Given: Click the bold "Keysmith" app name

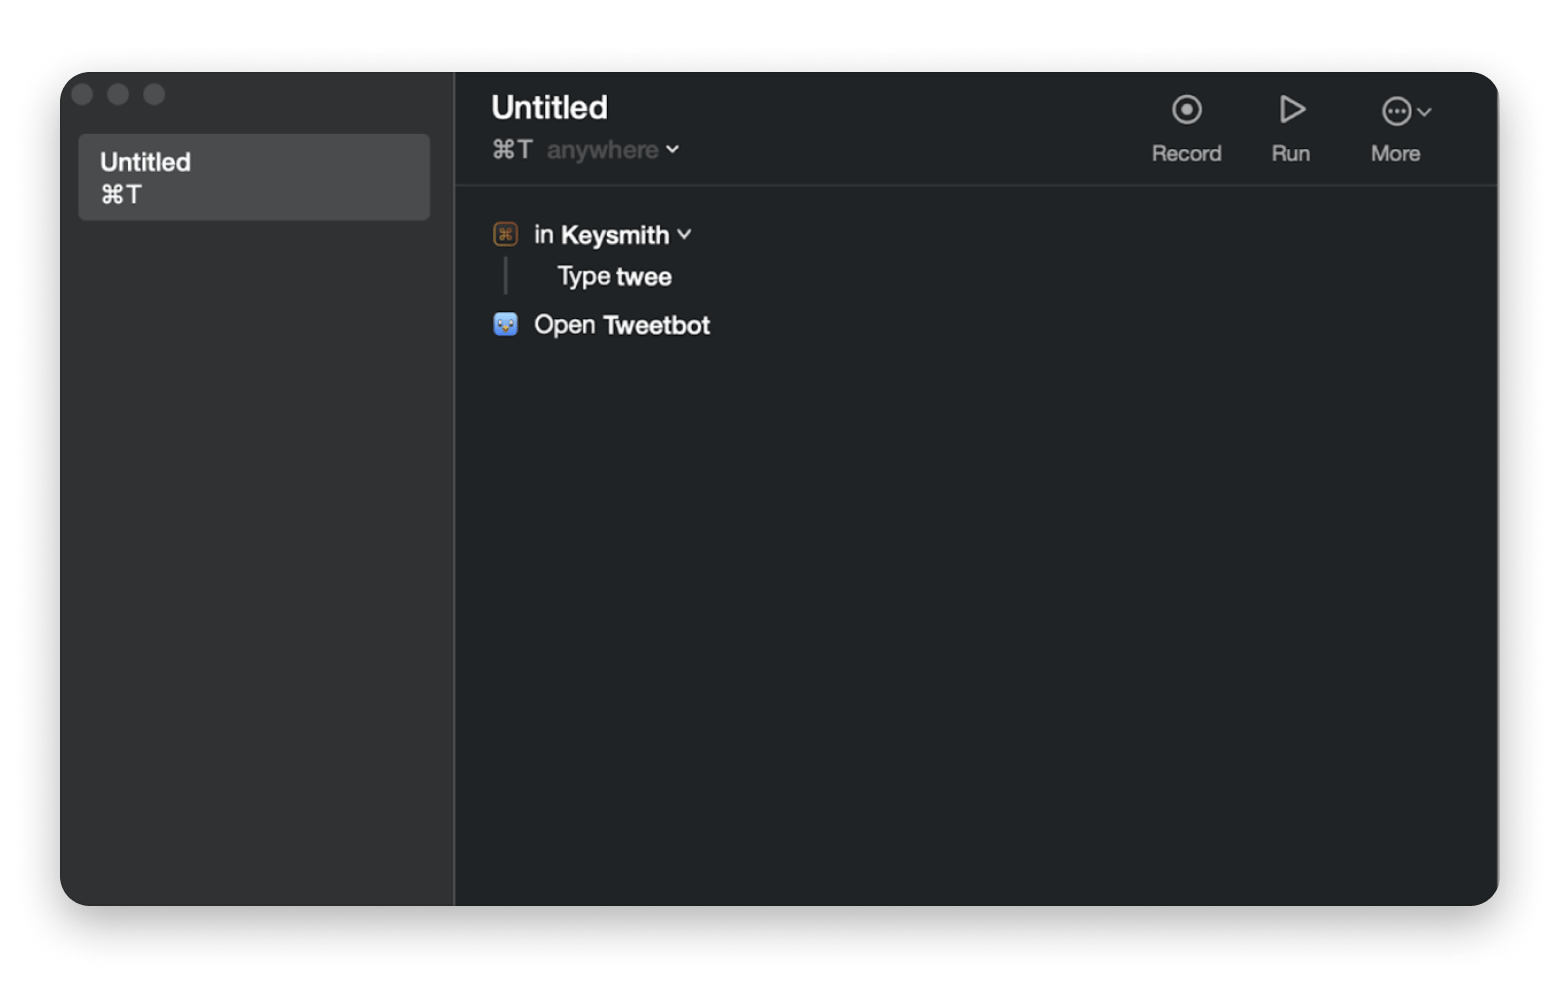Looking at the screenshot, I should tap(614, 235).
